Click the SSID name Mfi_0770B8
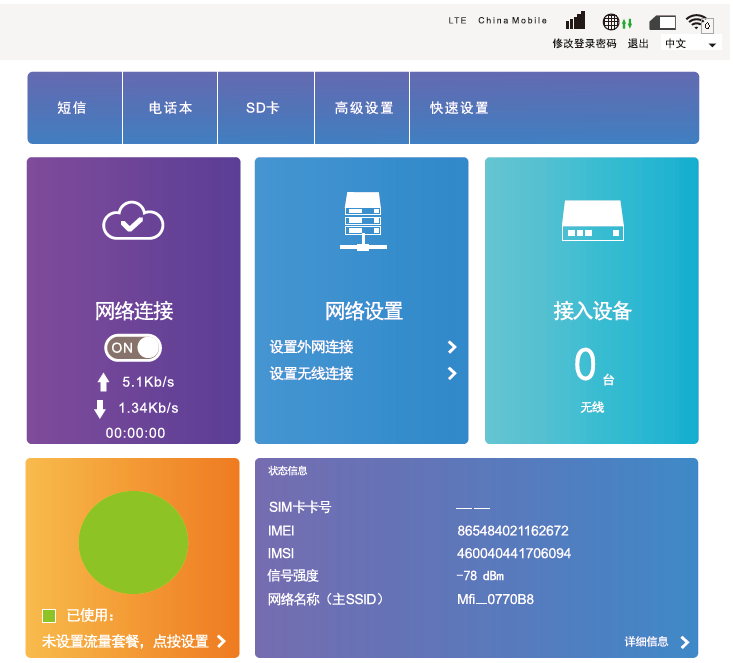Image resolution: width=733 pixels, height=663 pixels. tap(495, 599)
